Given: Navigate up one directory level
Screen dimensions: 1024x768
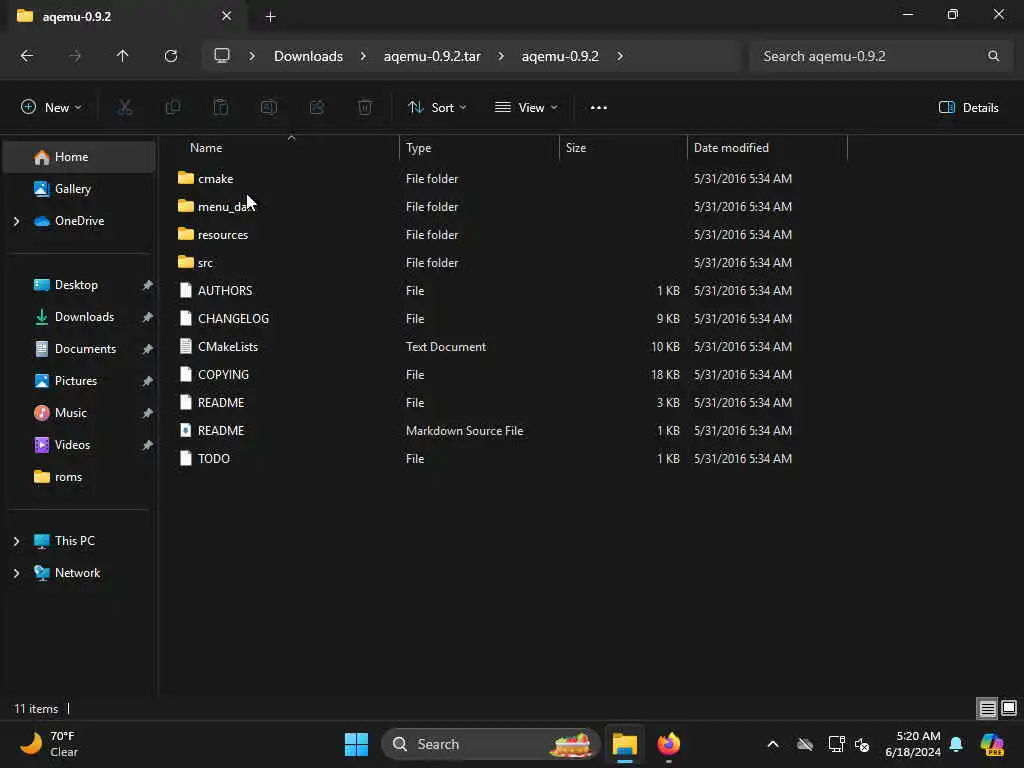Looking at the screenshot, I should click(x=122, y=56).
